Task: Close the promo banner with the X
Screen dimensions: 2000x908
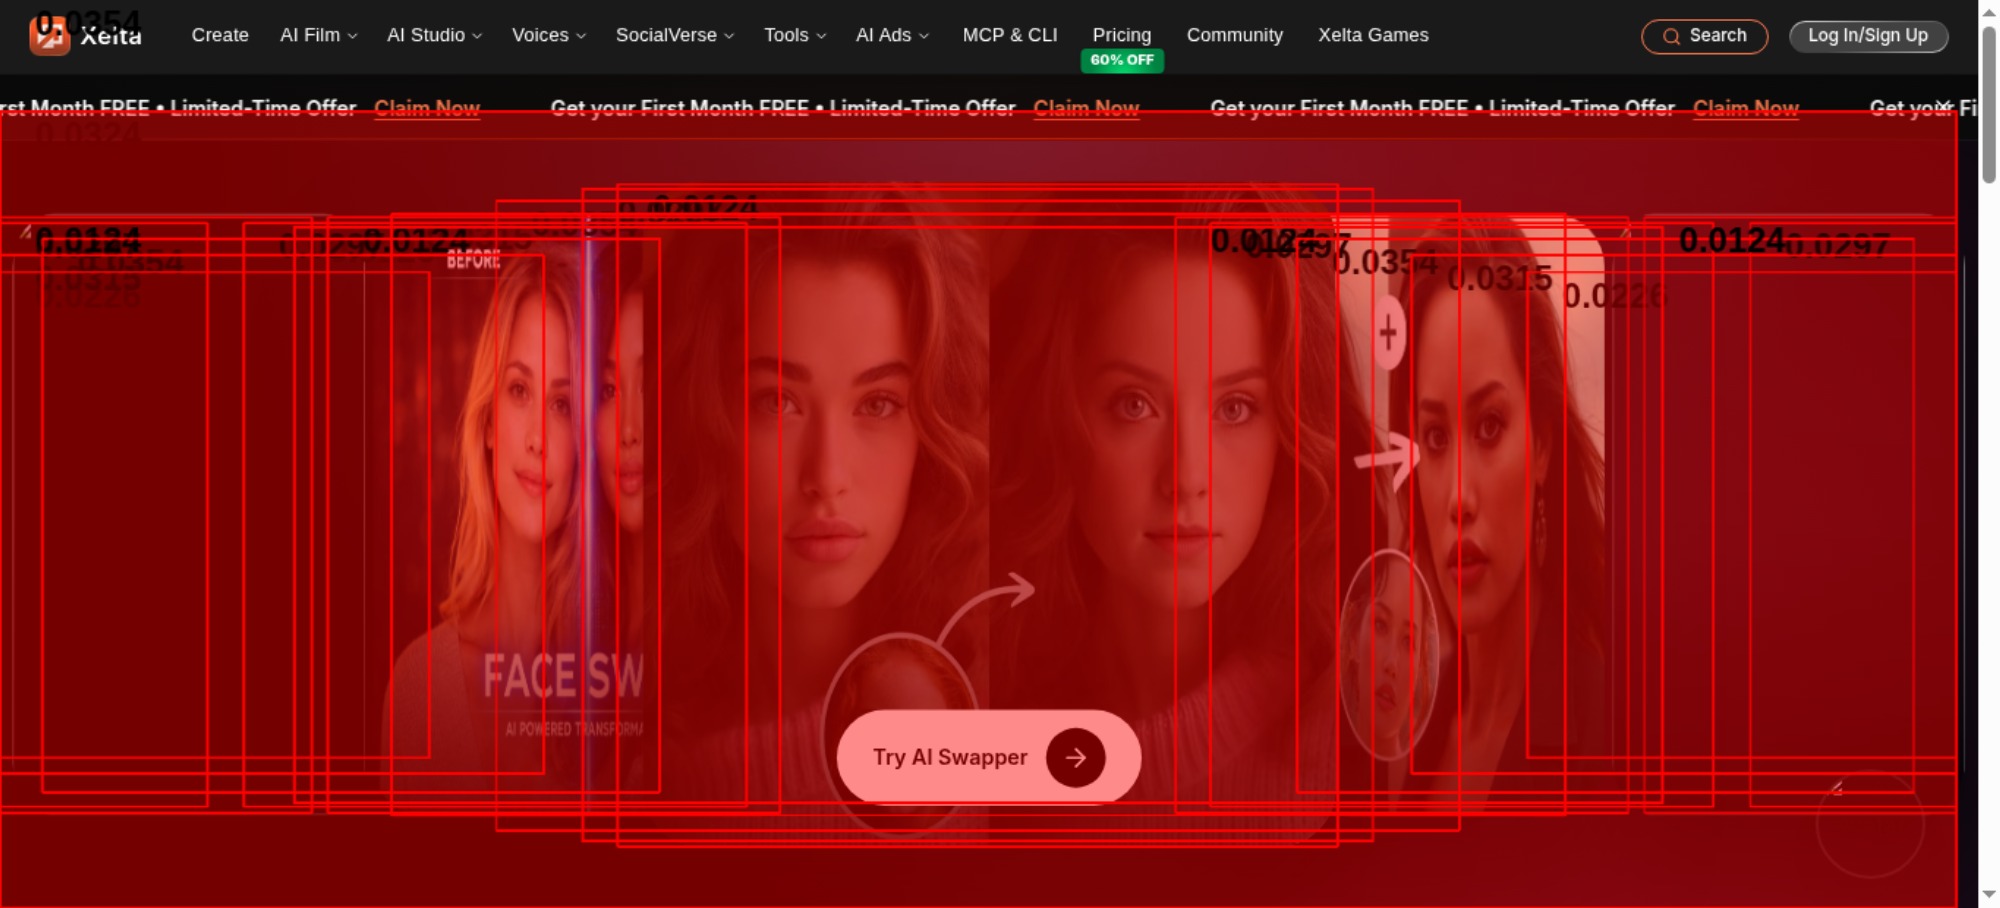Action: click(x=1943, y=106)
